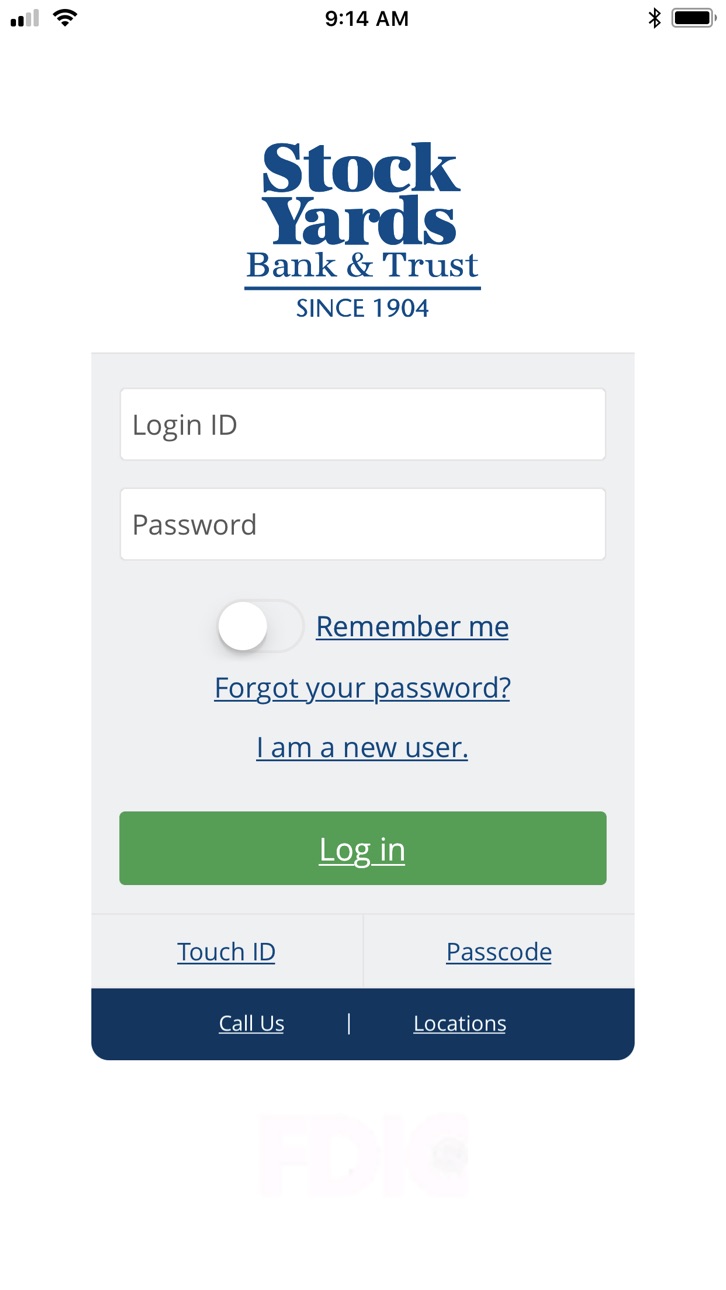The height and width of the screenshot is (1290, 726).
Task: Choose Touch ID login option
Action: [x=226, y=951]
